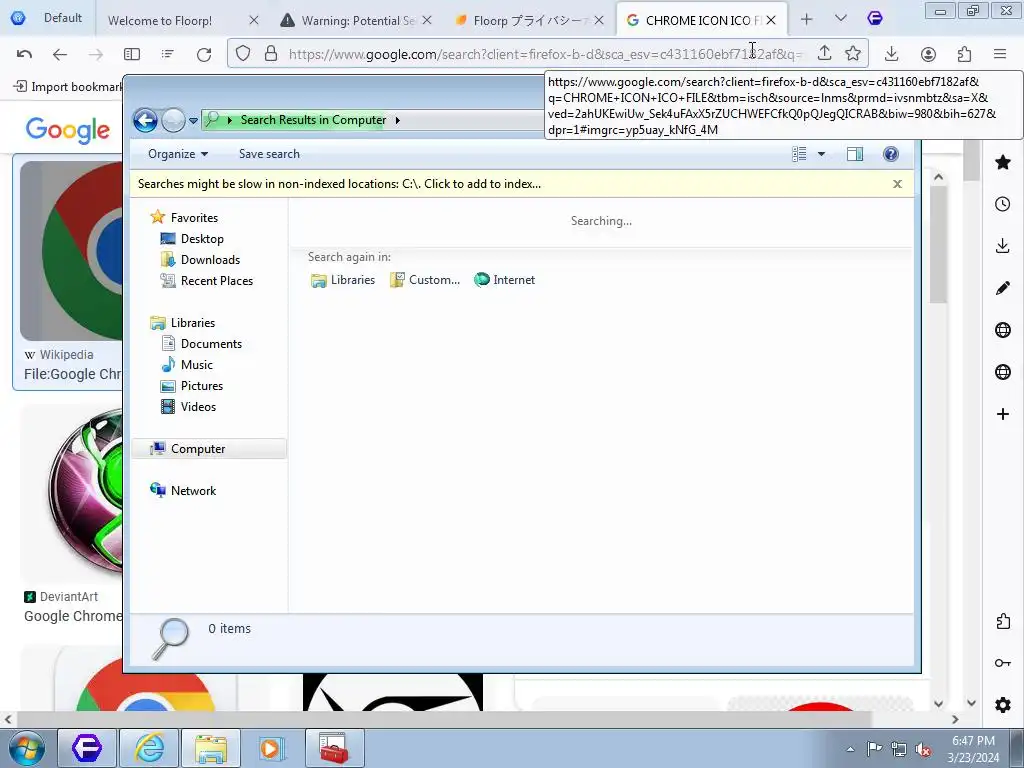Show hidden tray icons arrow
The height and width of the screenshot is (768, 1024).
tap(850, 750)
